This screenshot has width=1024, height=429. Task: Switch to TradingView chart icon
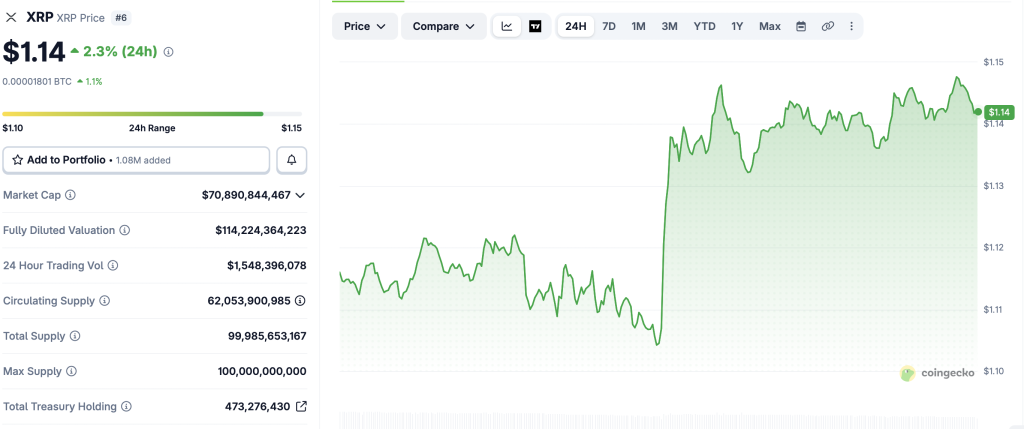(535, 26)
